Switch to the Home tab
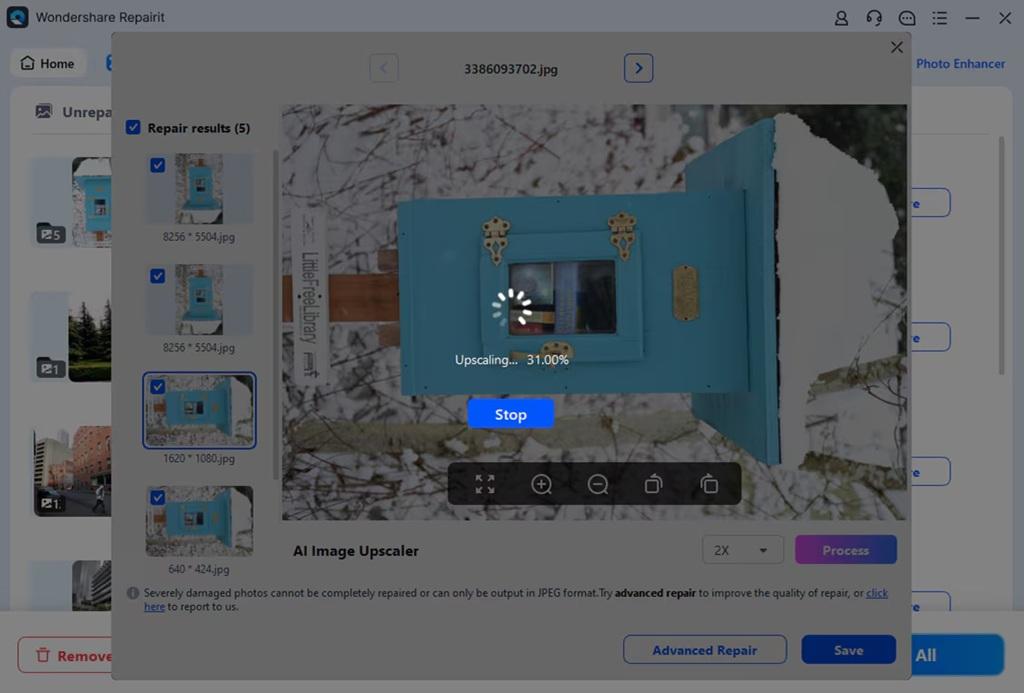 point(48,63)
